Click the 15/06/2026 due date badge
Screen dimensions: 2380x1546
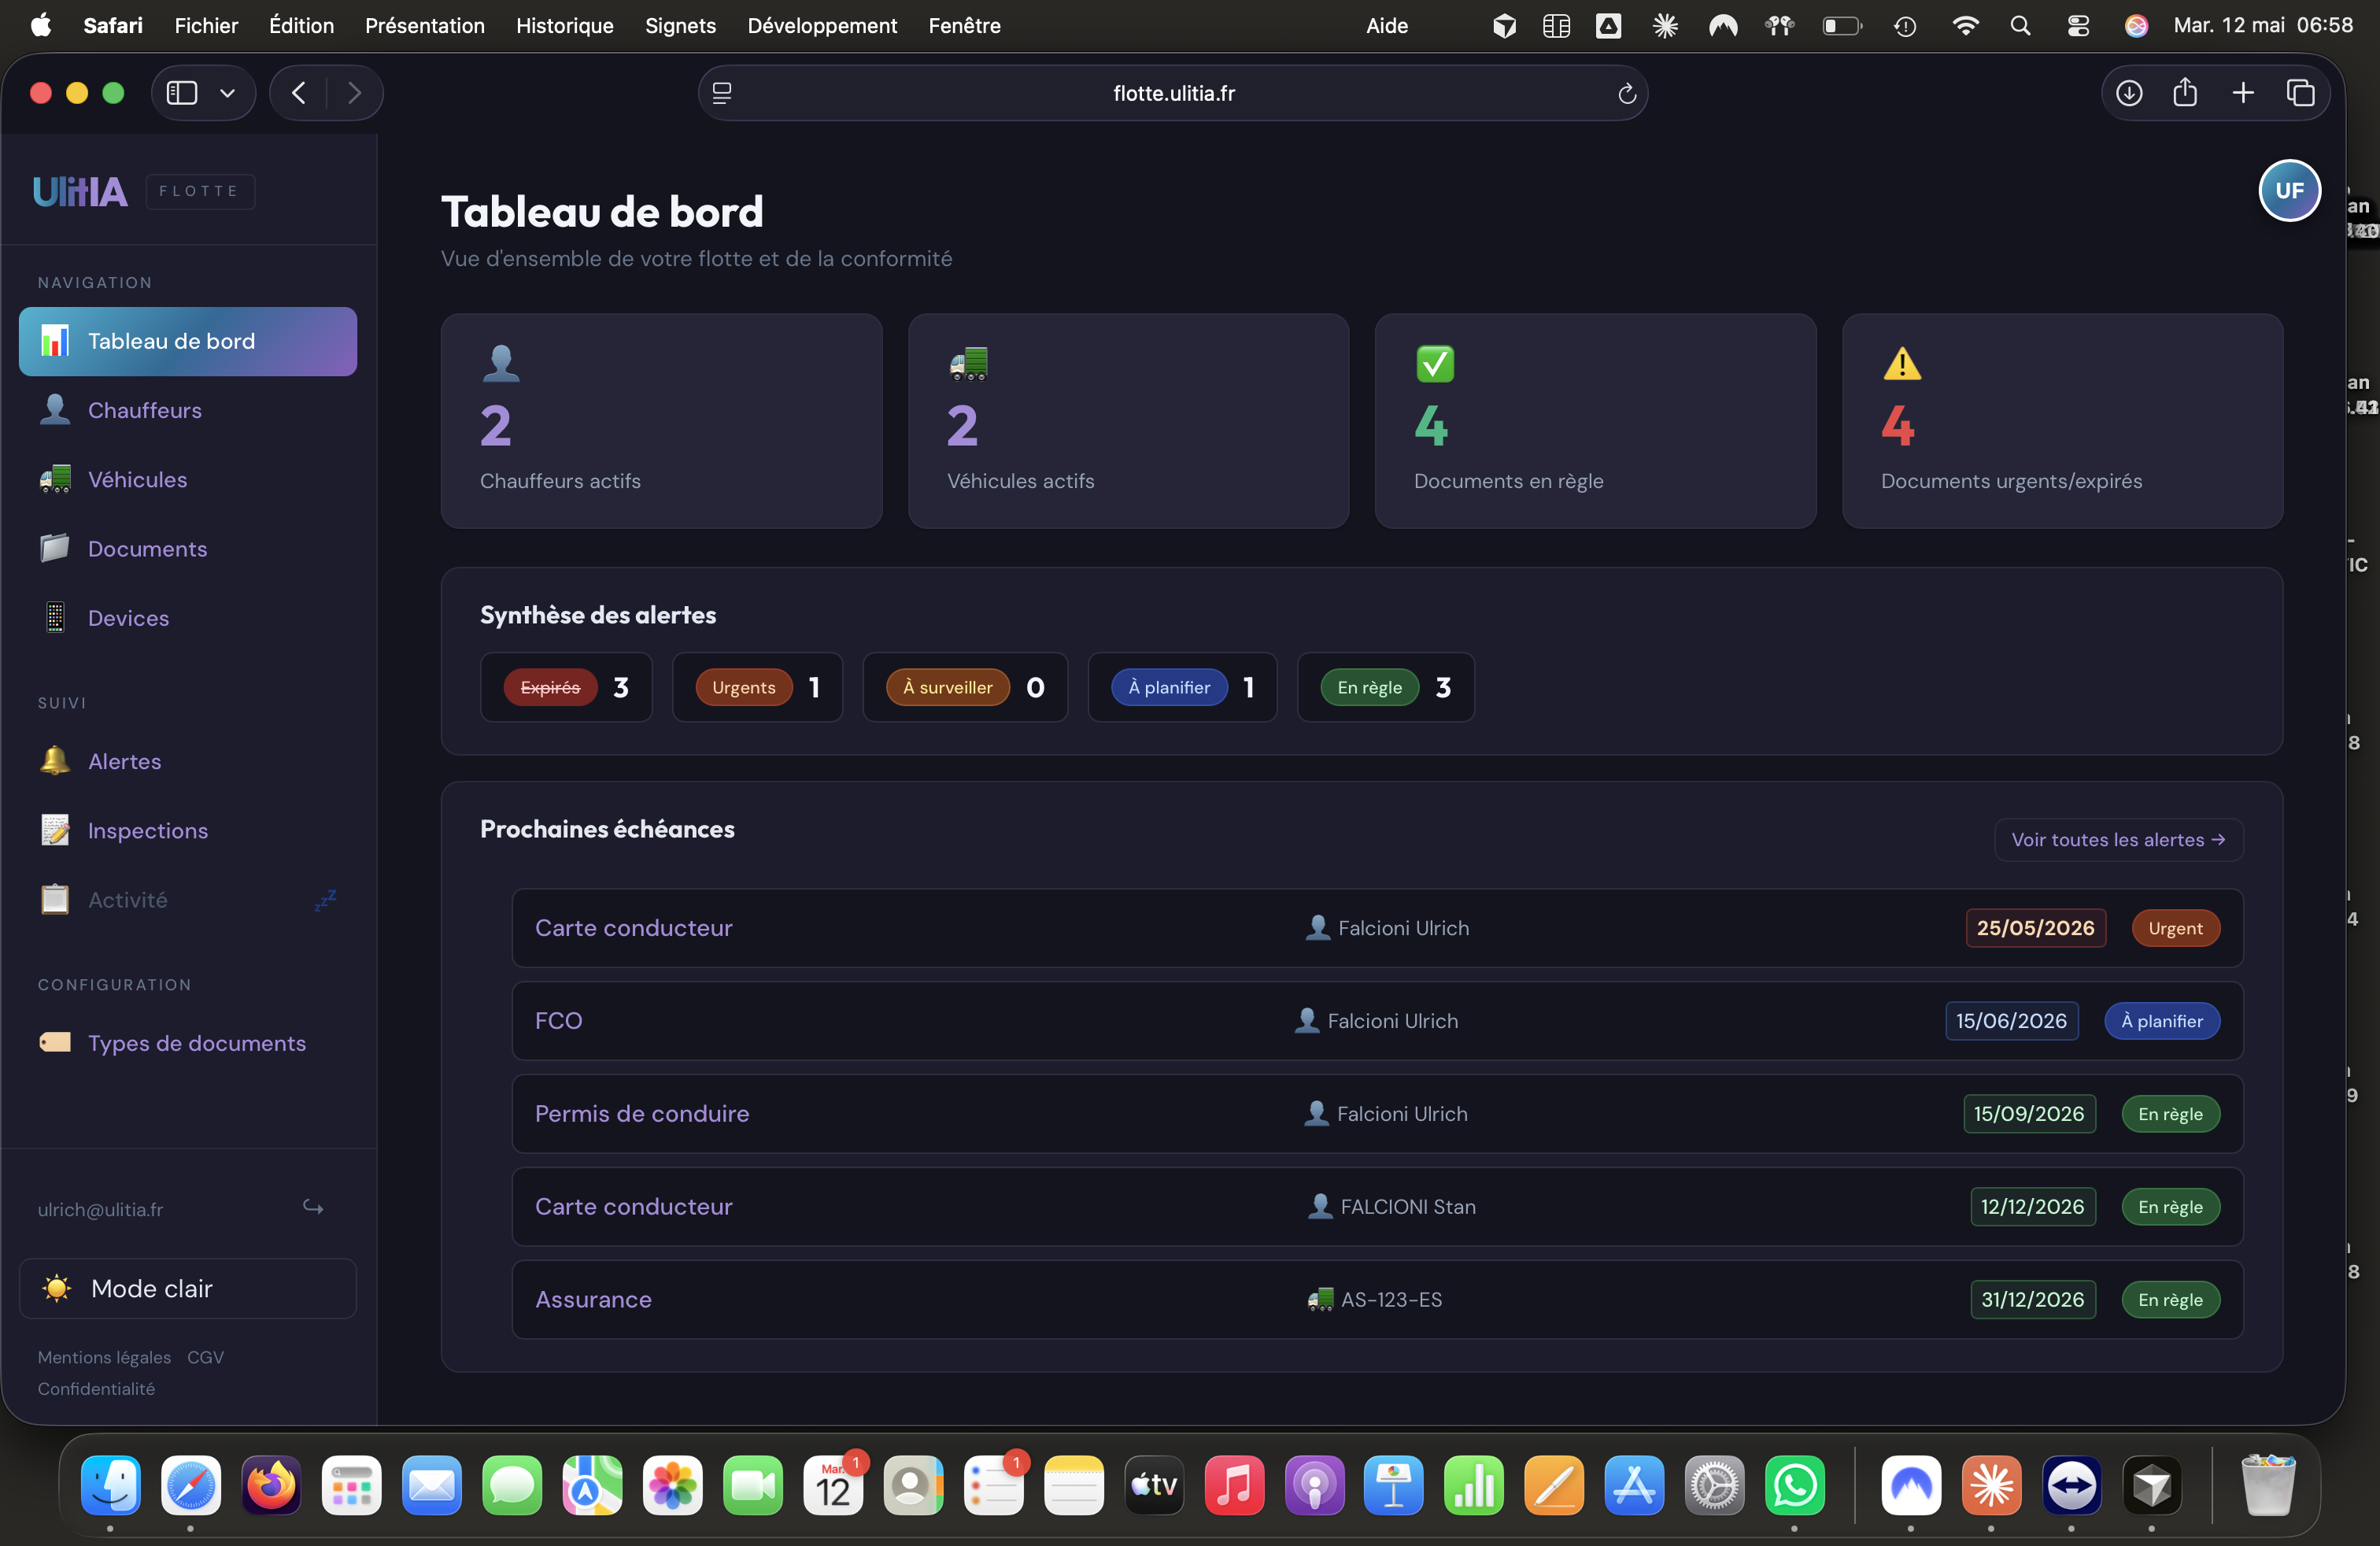2011,1020
